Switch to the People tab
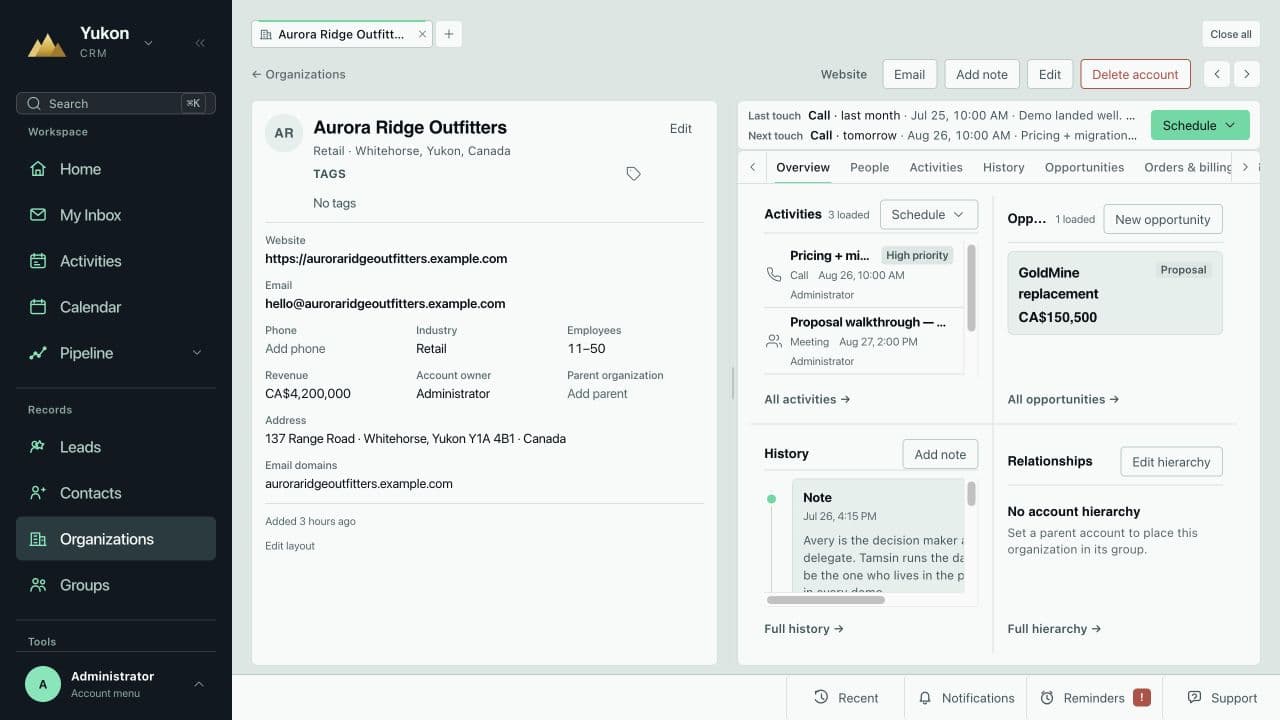This screenshot has width=1280, height=720. [869, 167]
